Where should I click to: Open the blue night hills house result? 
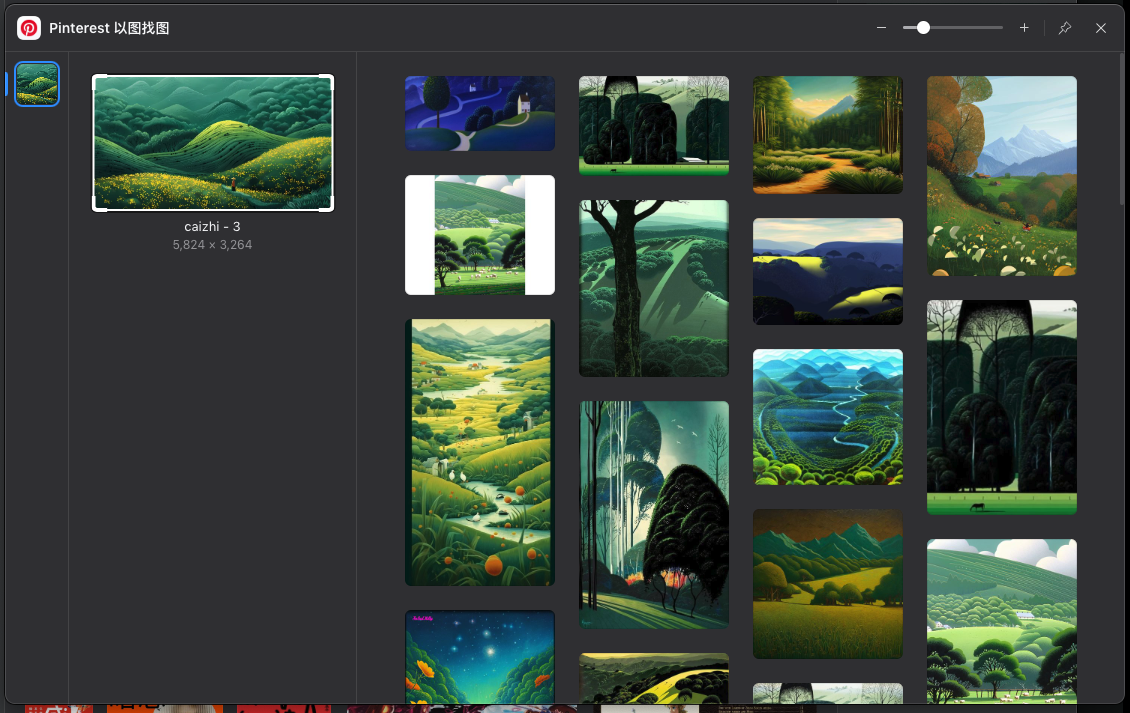480,113
